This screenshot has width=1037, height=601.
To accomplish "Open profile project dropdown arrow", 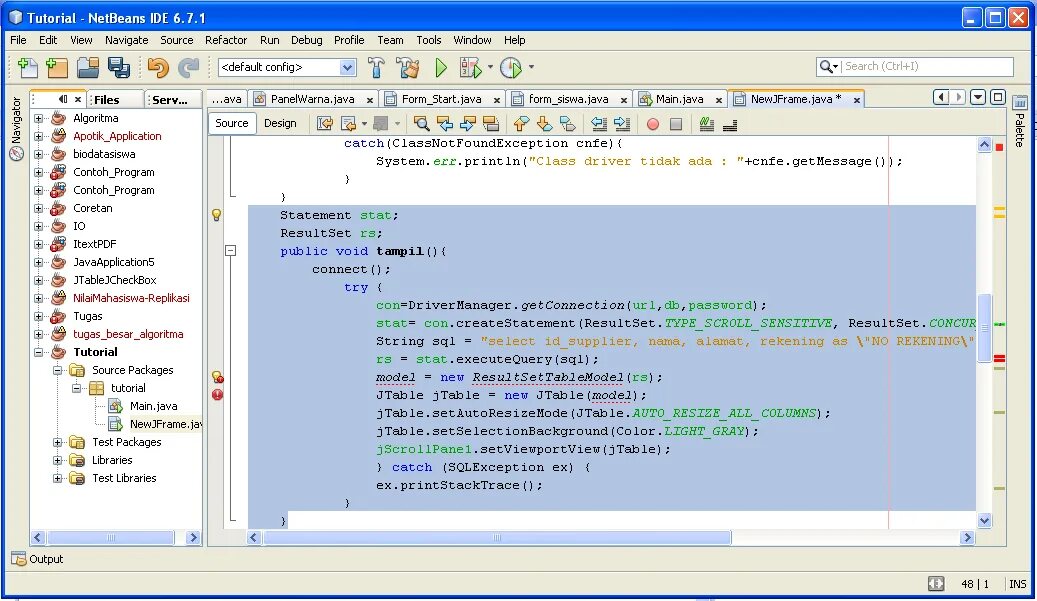I will point(530,66).
